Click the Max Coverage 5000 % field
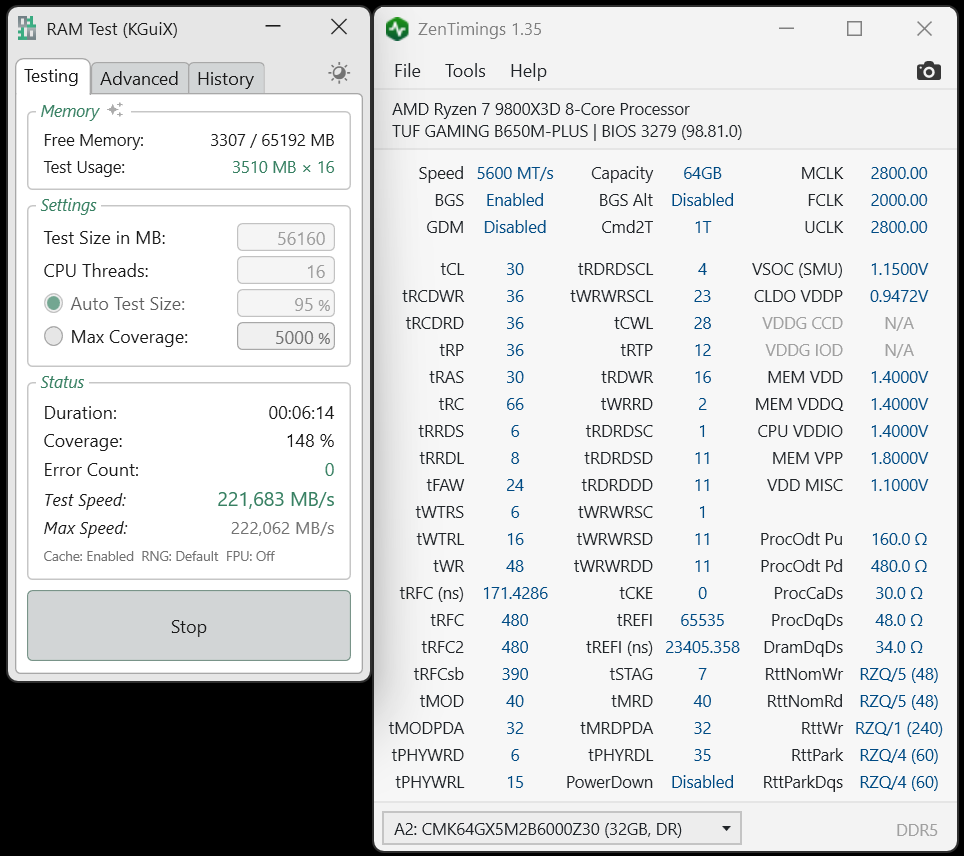 286,336
